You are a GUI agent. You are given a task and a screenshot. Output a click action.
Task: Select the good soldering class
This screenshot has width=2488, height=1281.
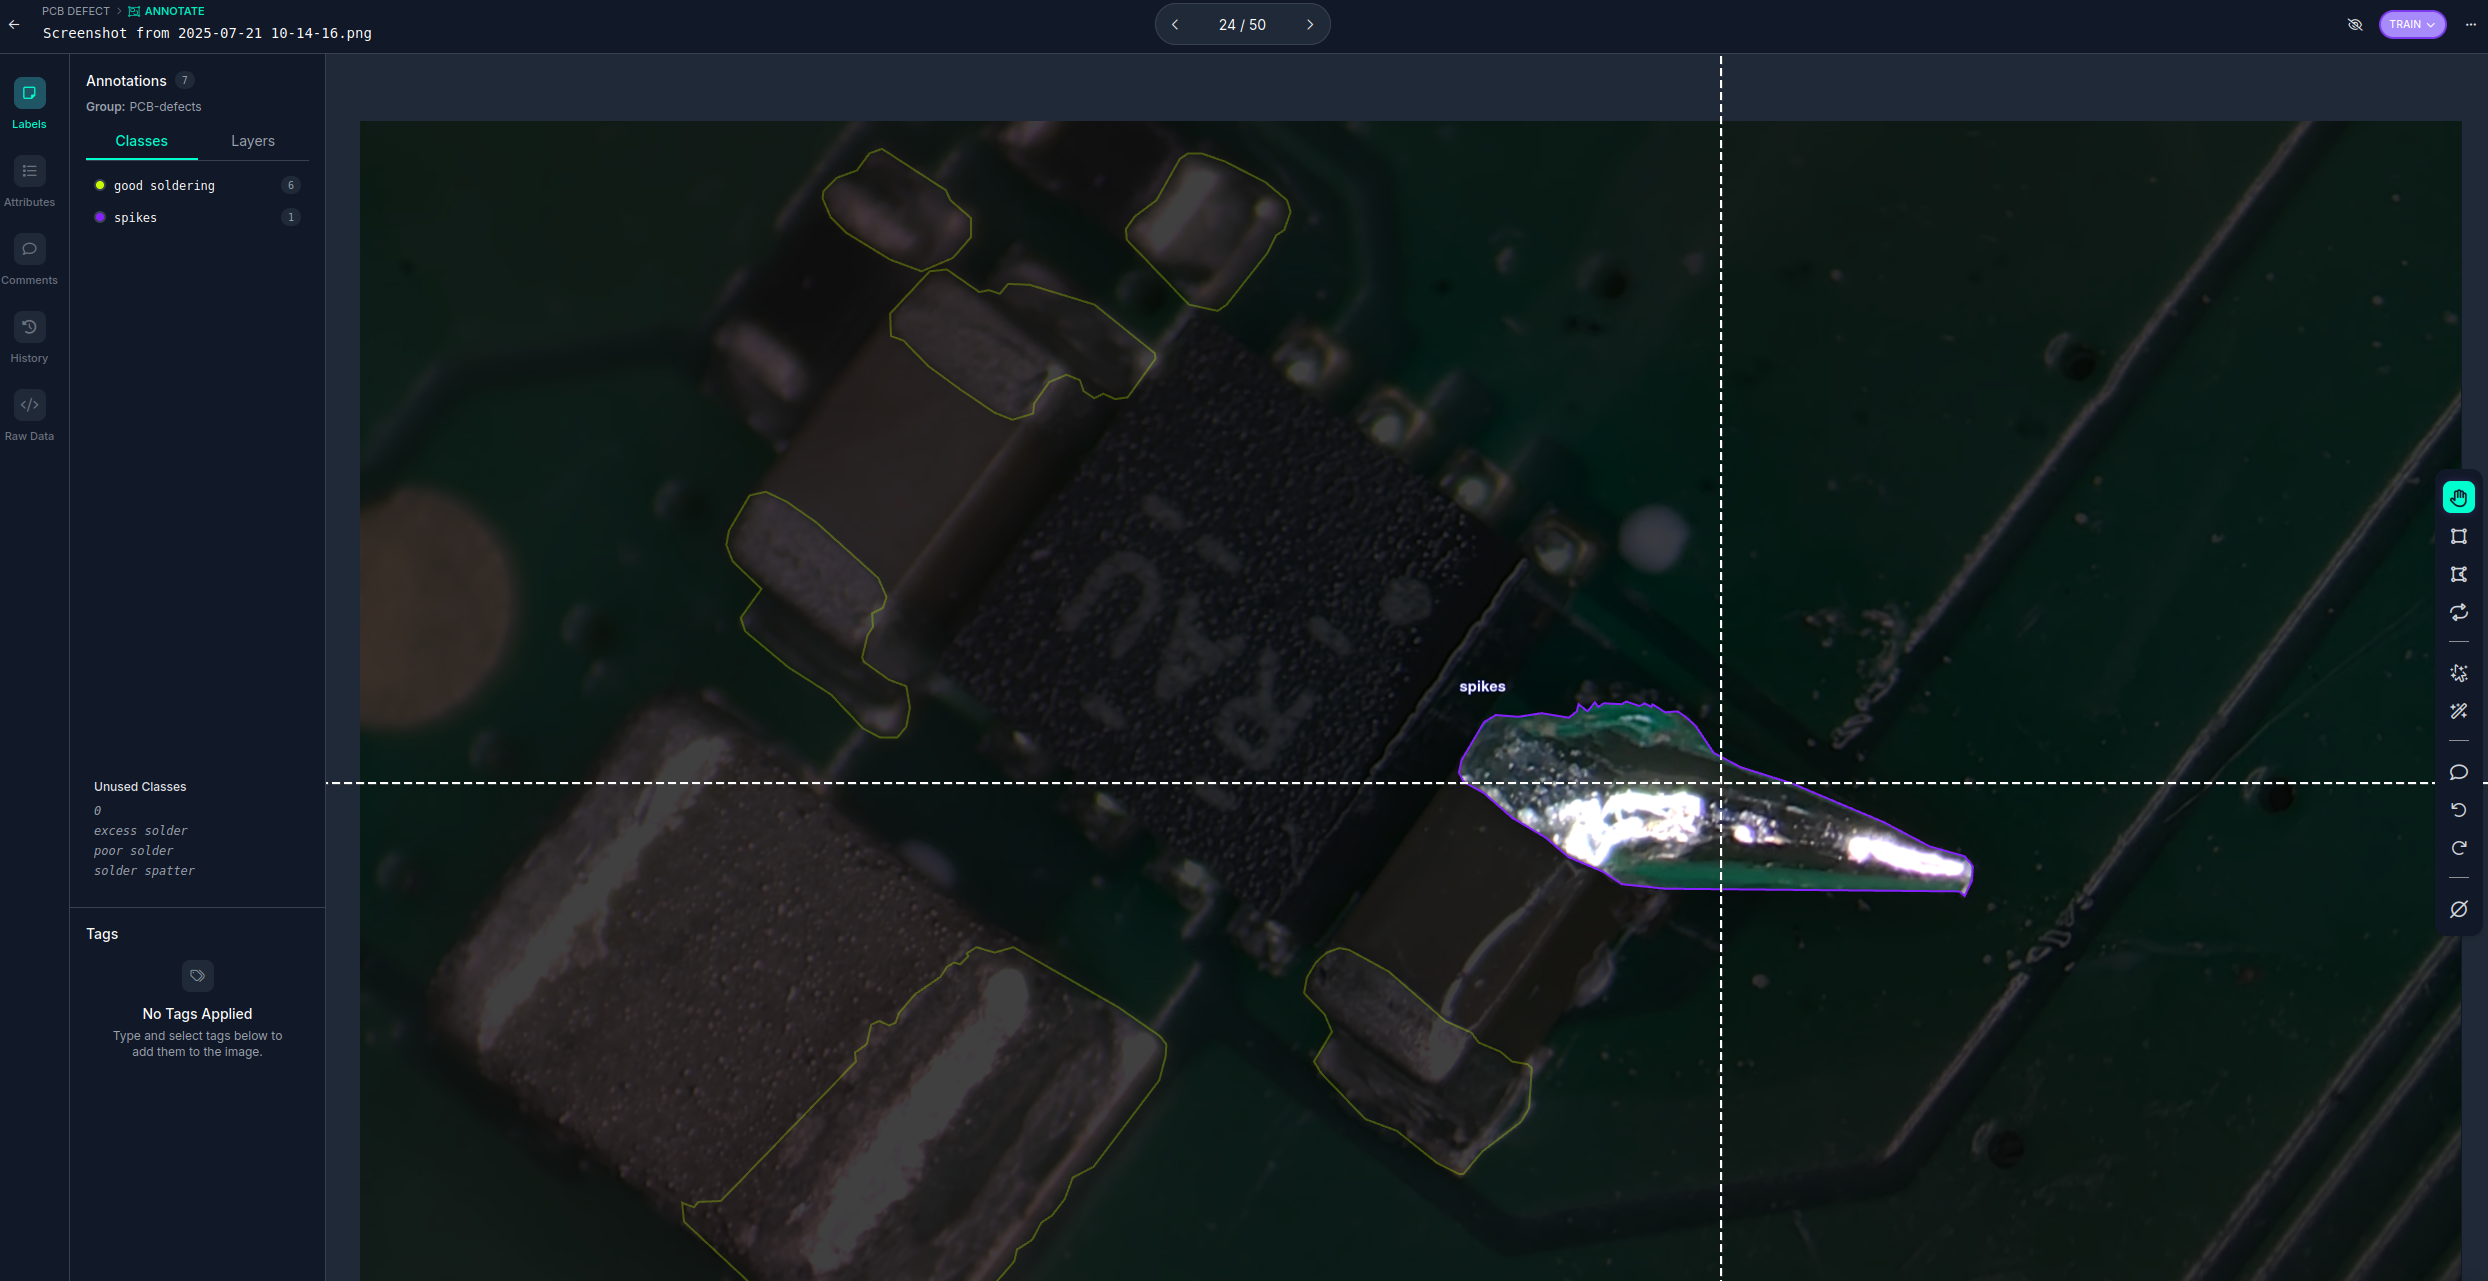[x=197, y=185]
